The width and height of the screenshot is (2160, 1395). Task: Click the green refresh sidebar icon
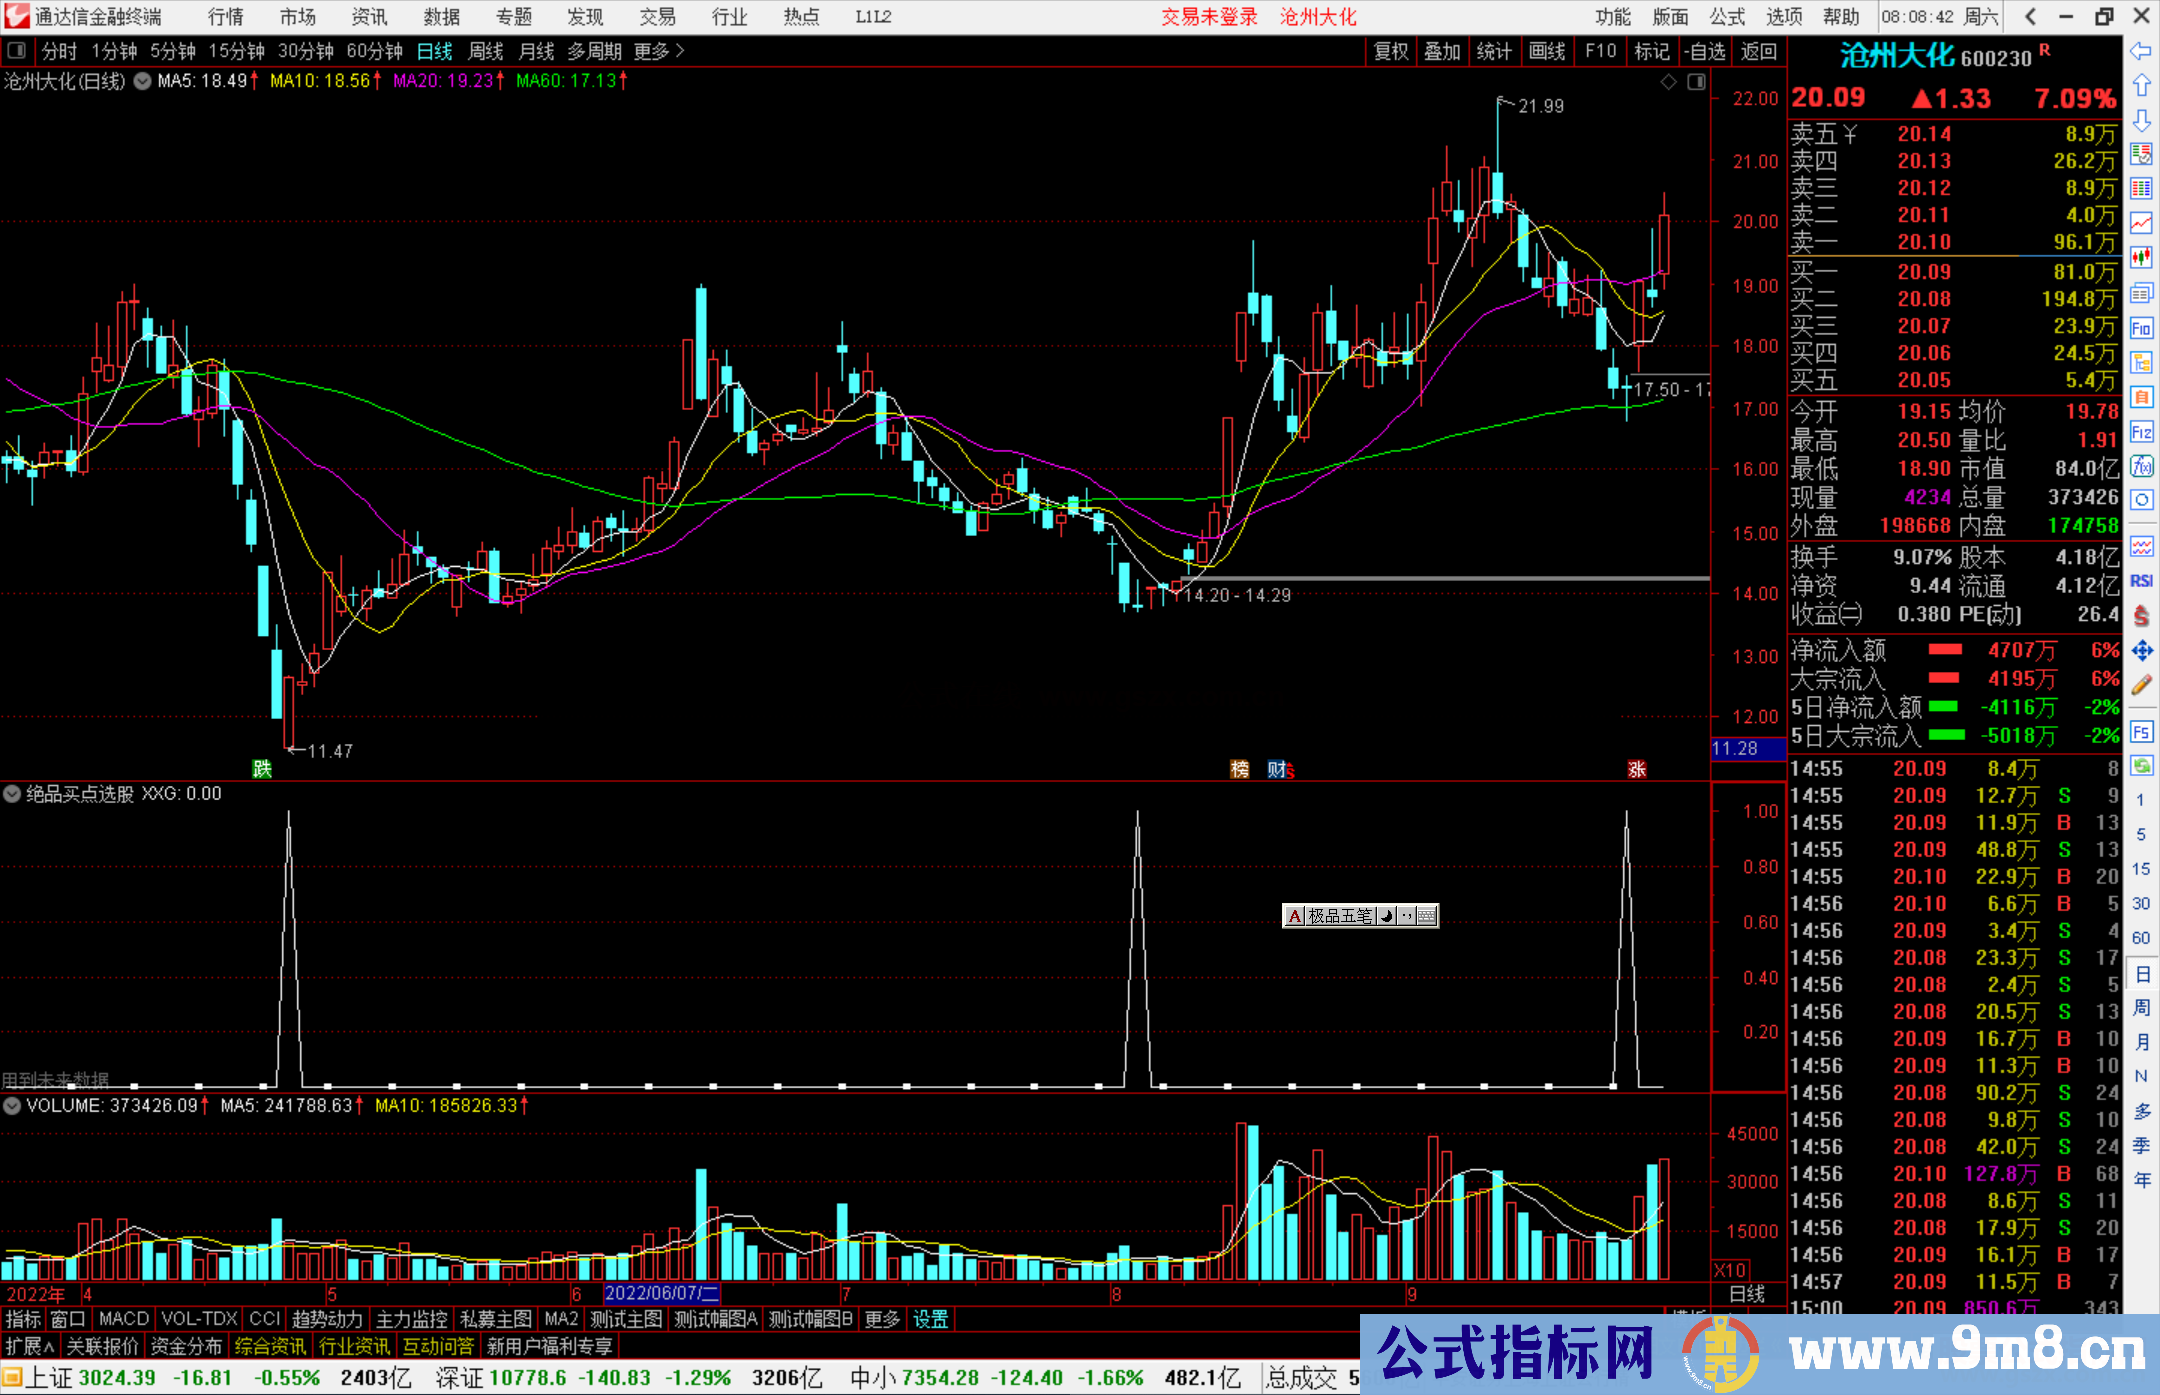click(2141, 766)
